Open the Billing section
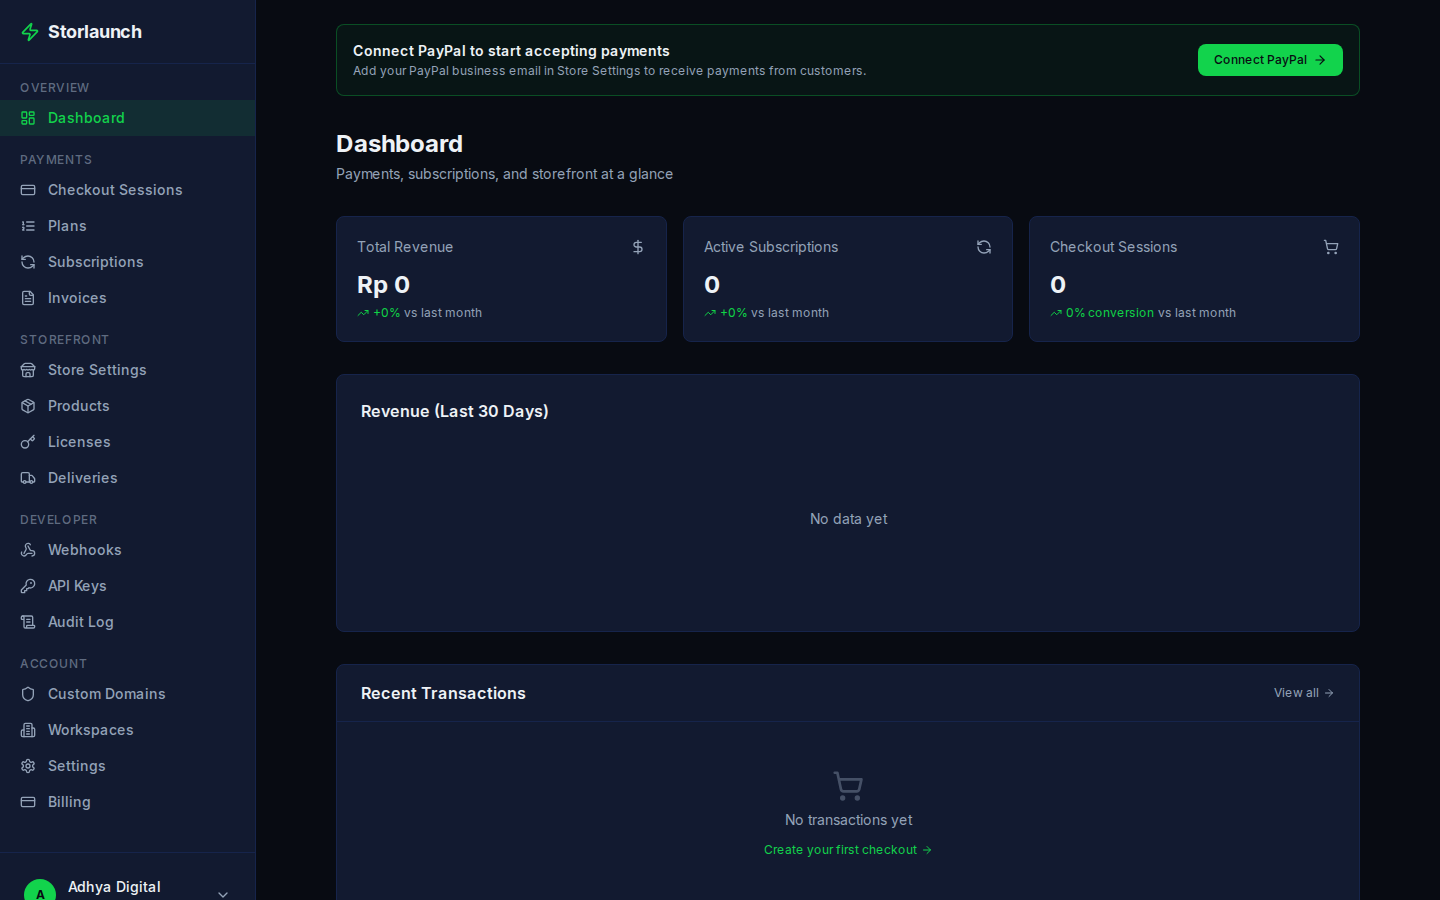Screen dimensions: 1440x900 [69, 801]
